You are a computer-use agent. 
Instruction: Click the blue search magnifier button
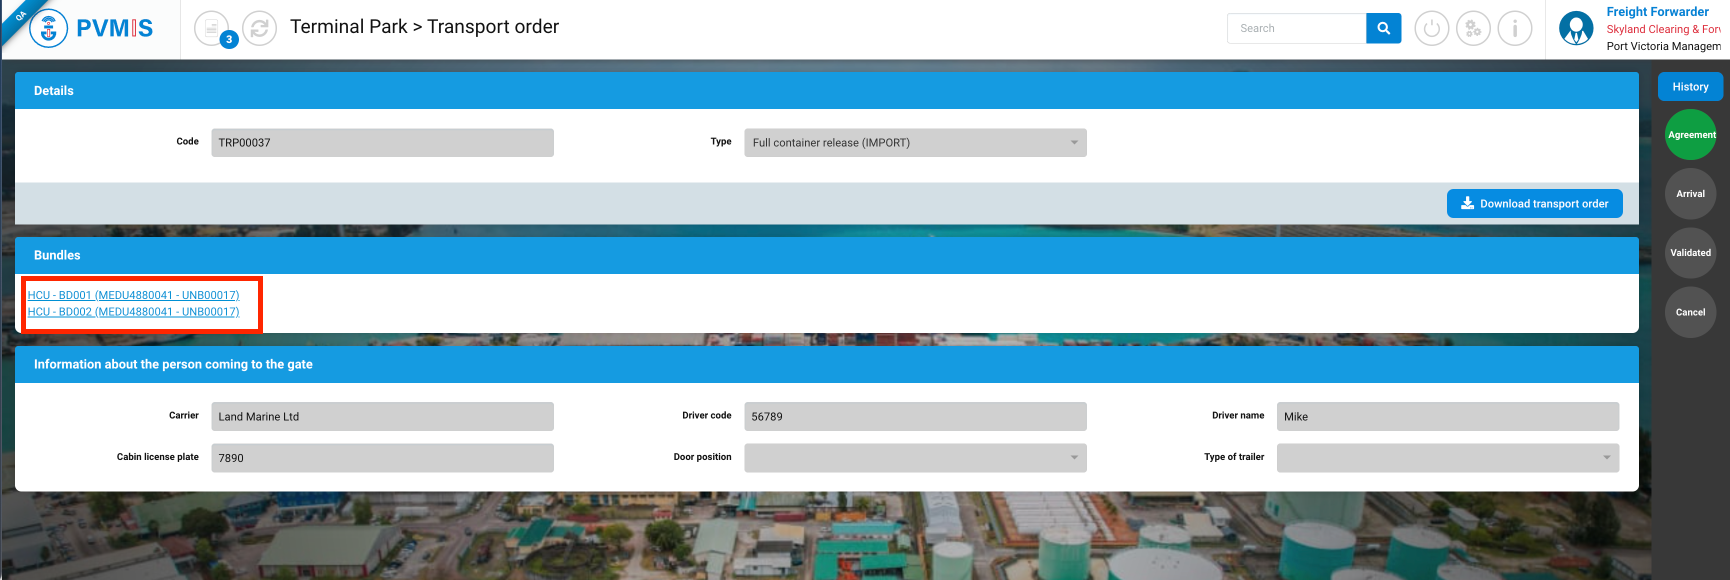(1383, 28)
